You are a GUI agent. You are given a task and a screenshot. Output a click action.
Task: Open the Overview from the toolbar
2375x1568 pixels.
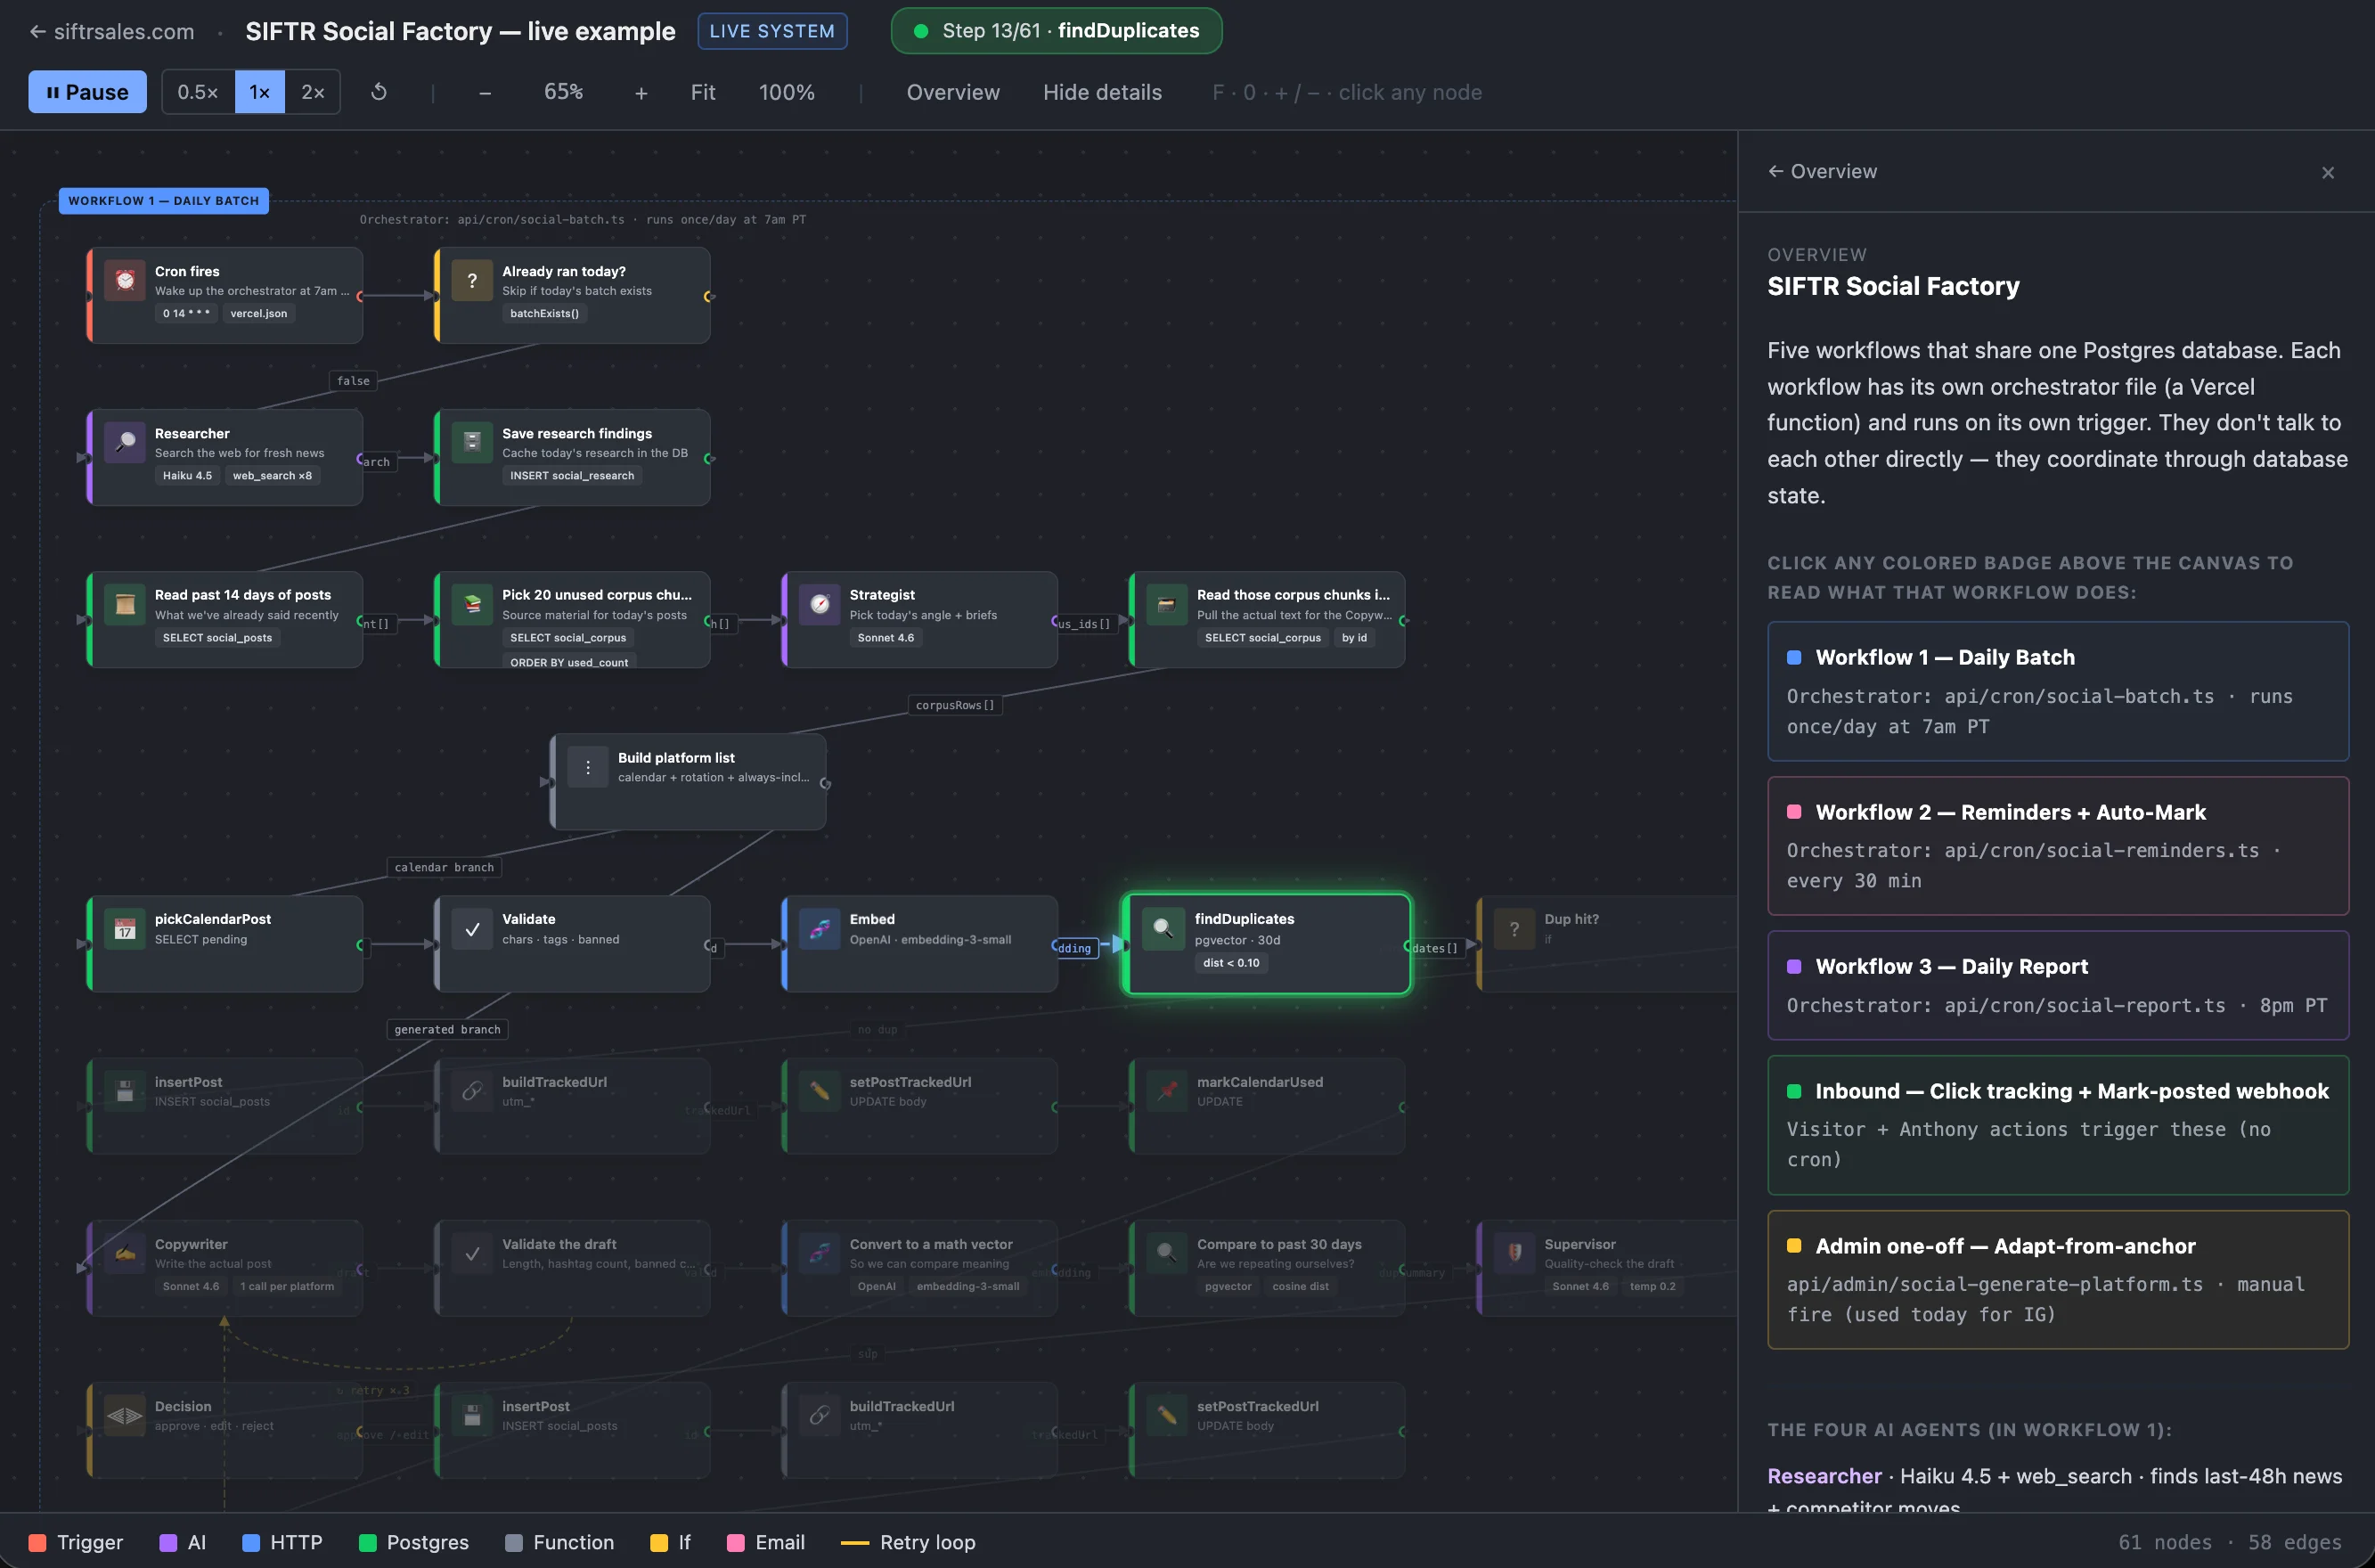953,92
